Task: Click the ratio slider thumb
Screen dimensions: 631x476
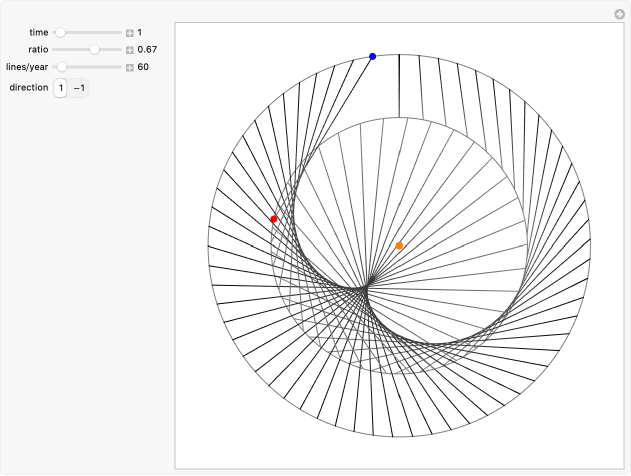Action: [94, 49]
